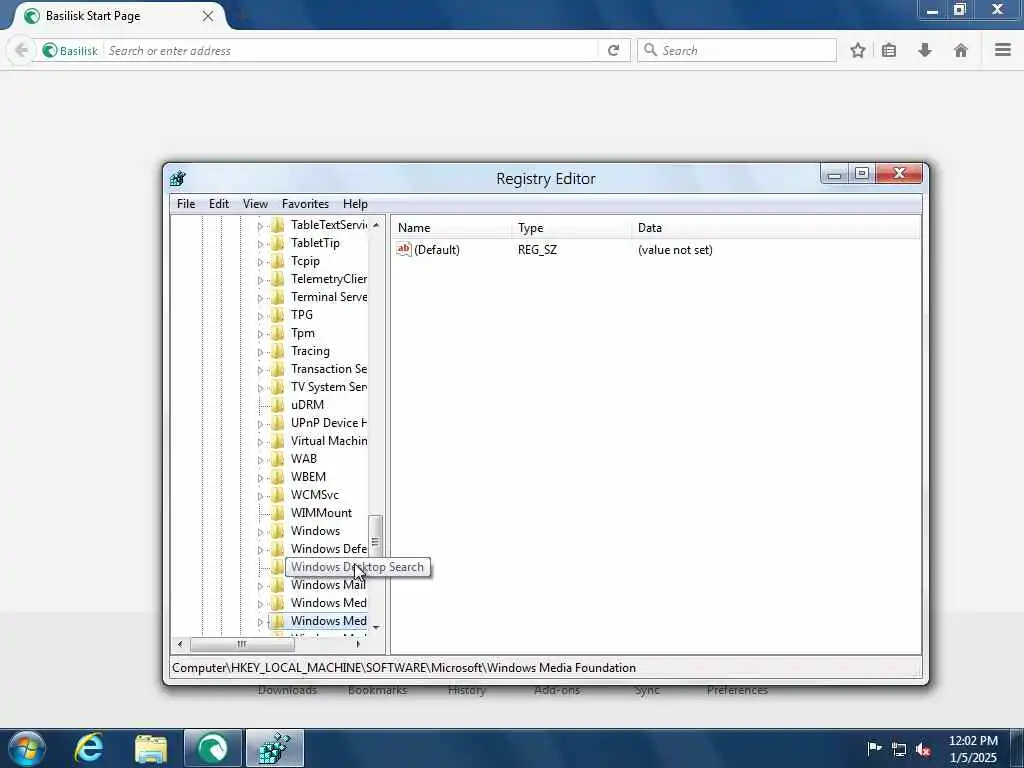Screen dimensions: 1024x768
Task: Open File Explorer from the taskbar
Action: coord(151,748)
